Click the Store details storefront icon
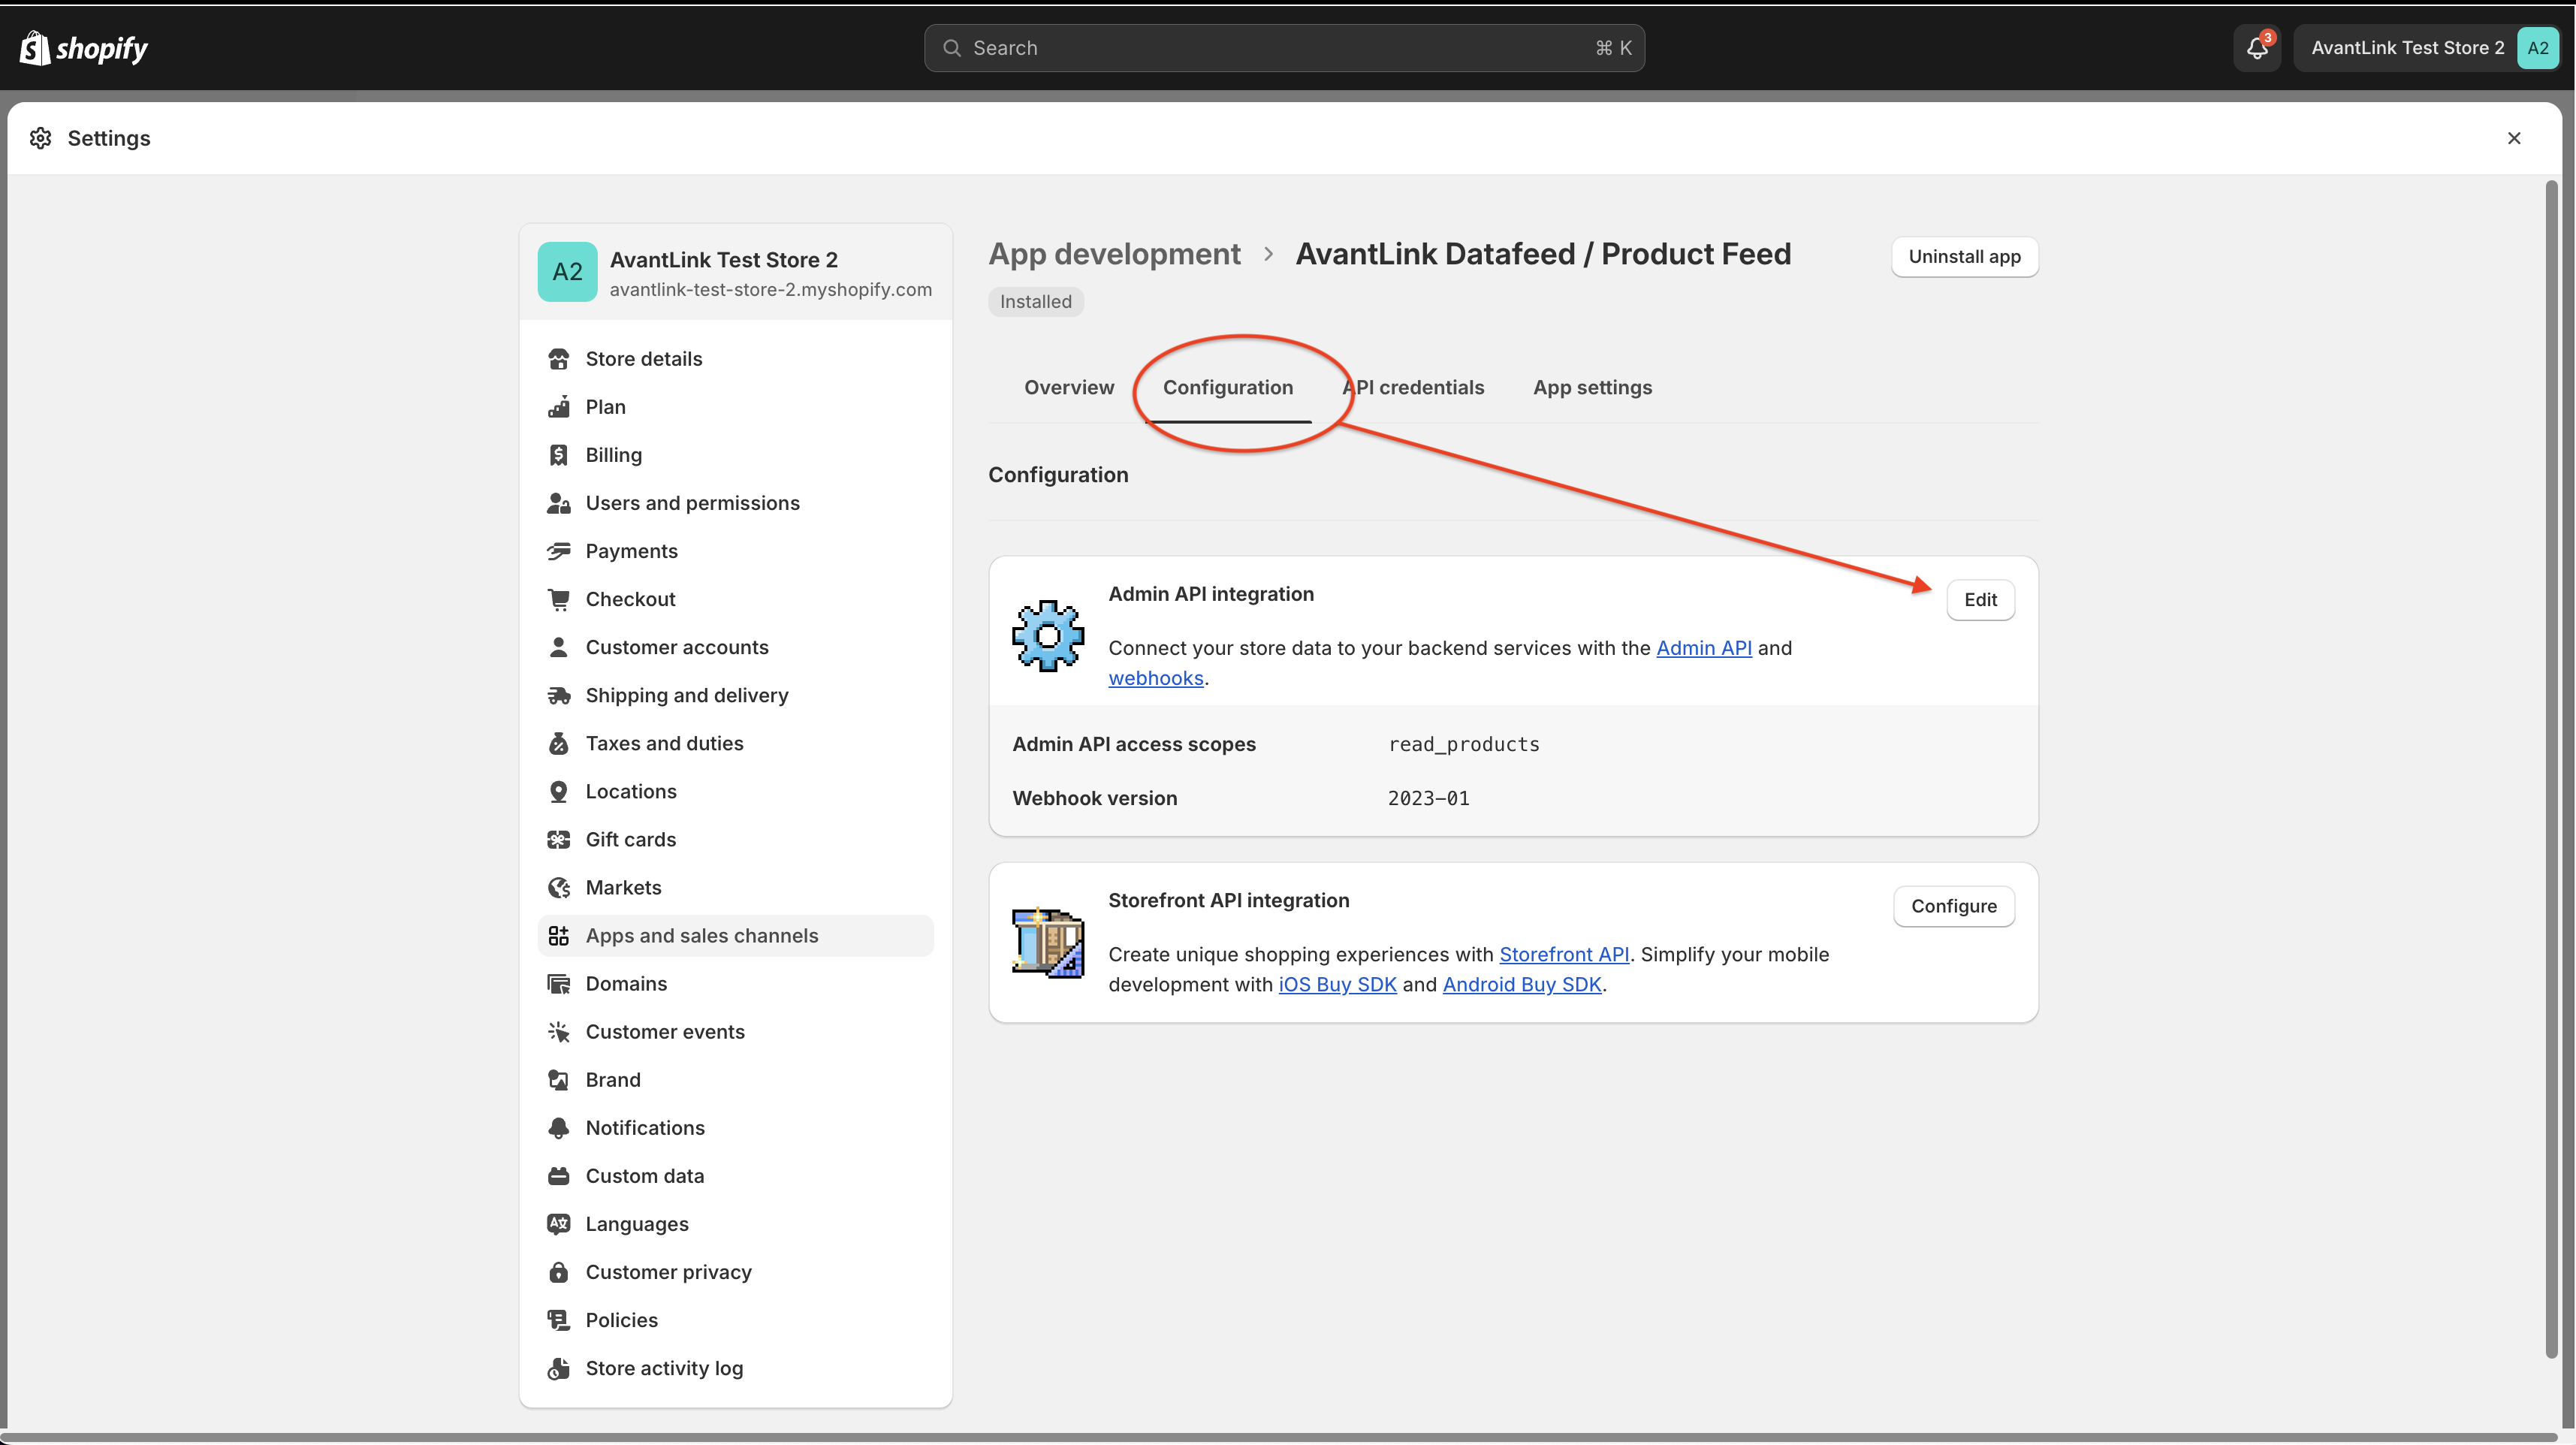 pos(558,359)
